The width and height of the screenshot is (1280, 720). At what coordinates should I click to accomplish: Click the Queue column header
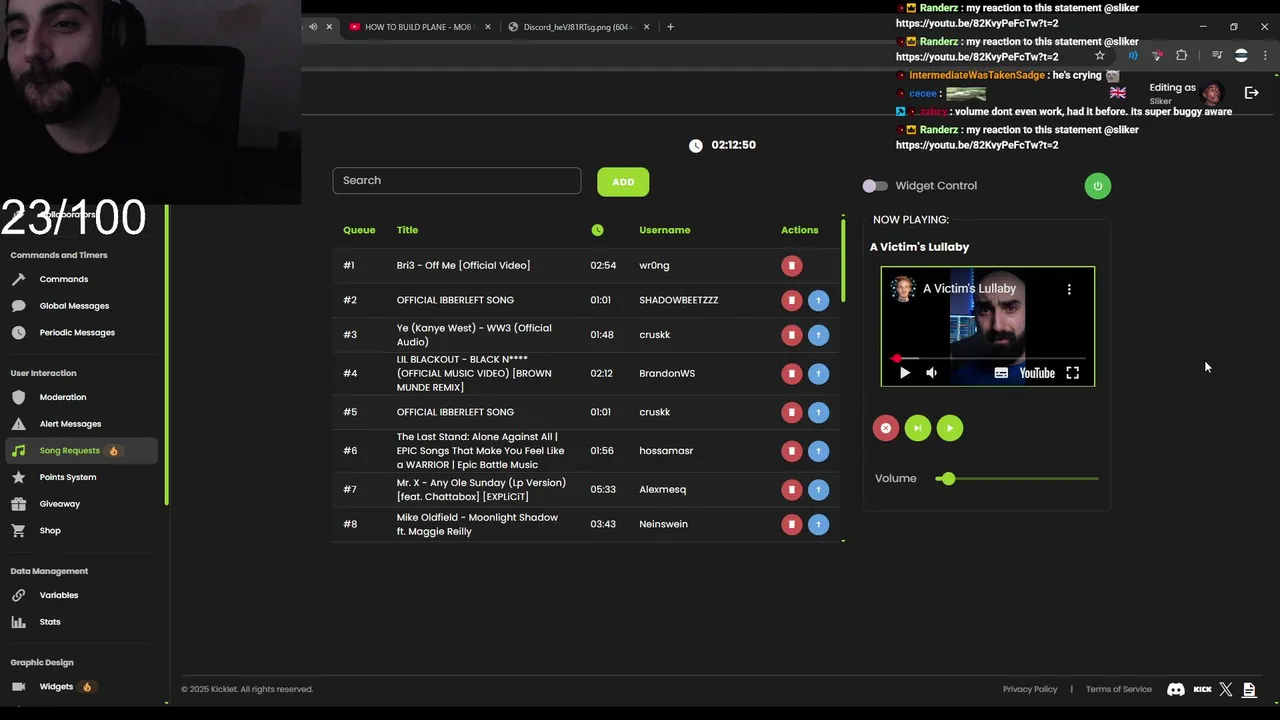pyautogui.click(x=359, y=230)
